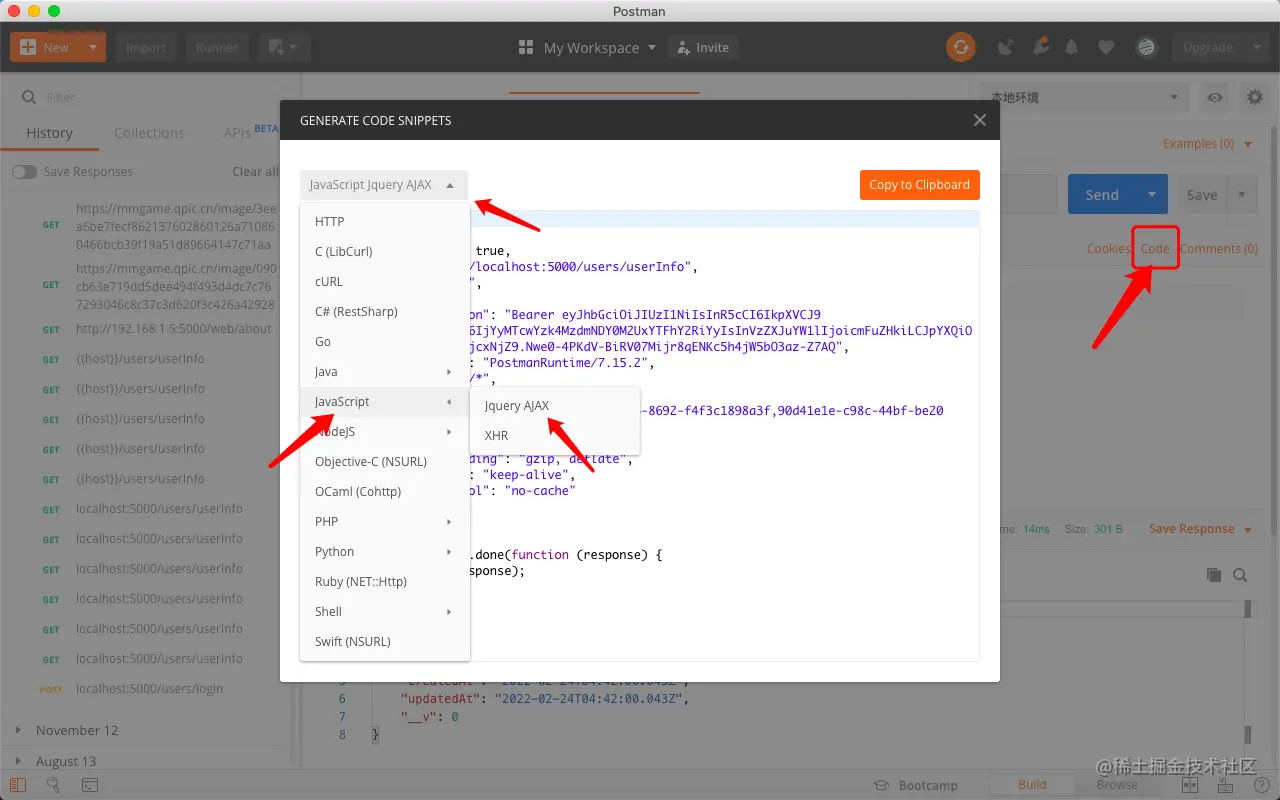The image size is (1280, 800).
Task: Click the orange New button
Action: coord(46,47)
